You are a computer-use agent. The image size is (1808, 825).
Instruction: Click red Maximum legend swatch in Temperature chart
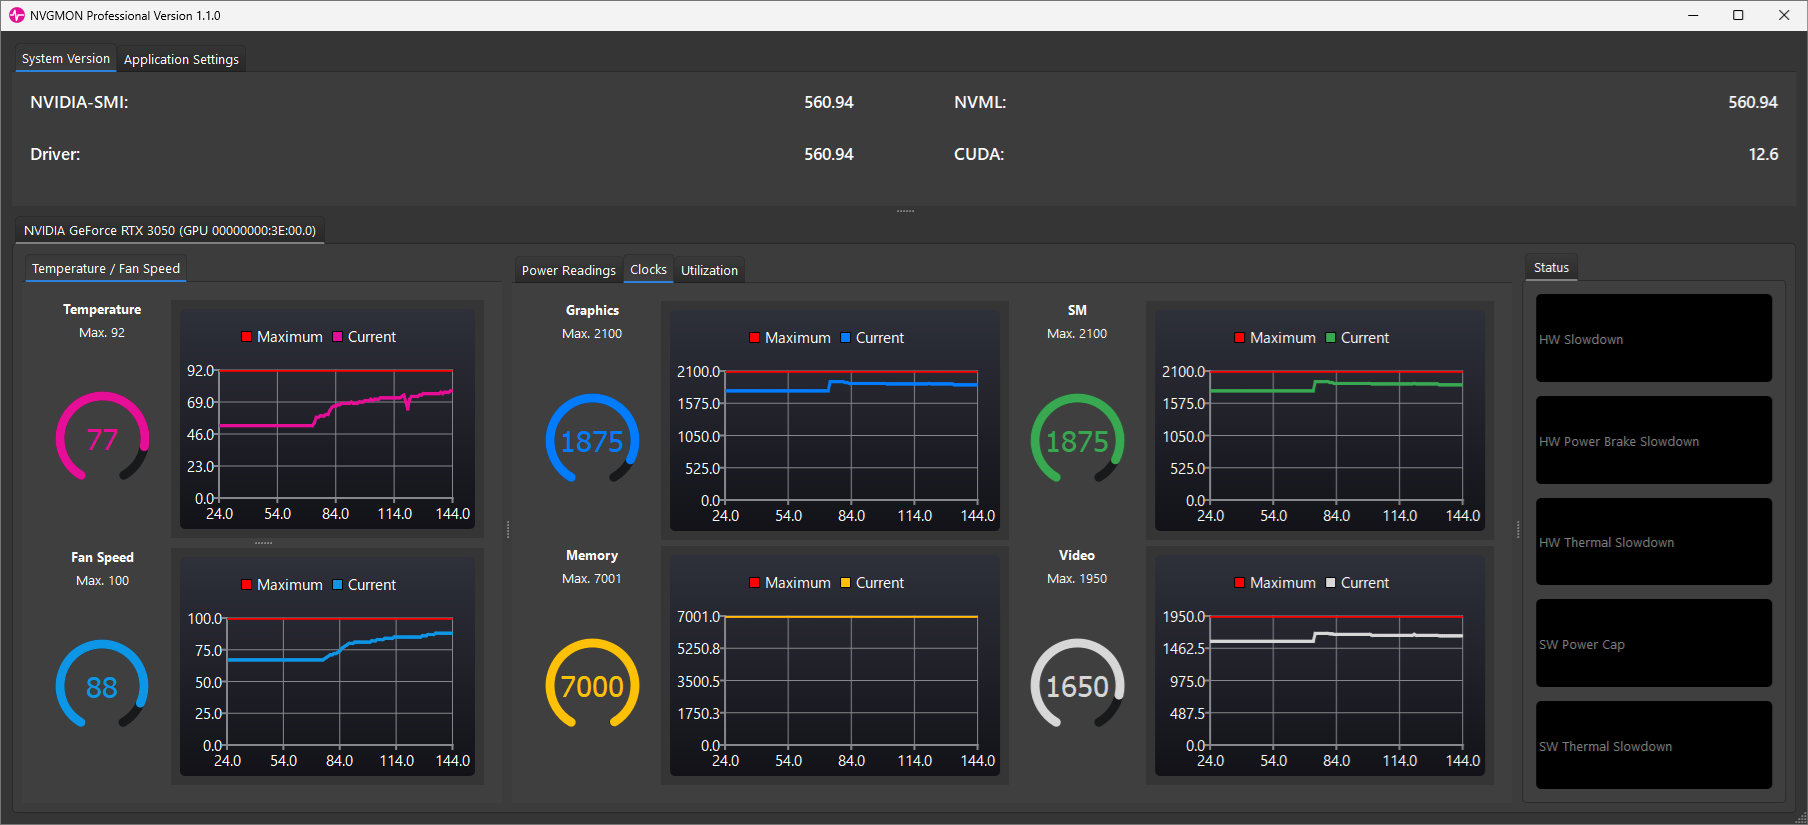click(x=246, y=337)
